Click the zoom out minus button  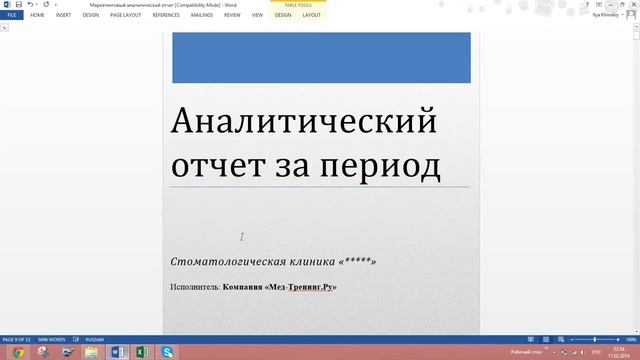[572, 340]
